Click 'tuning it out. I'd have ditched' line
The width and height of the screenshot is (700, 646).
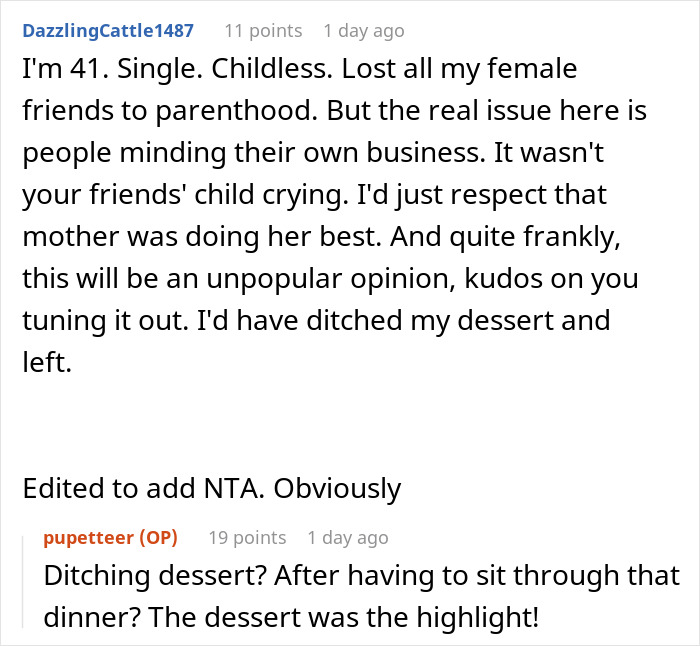pyautogui.click(x=315, y=322)
